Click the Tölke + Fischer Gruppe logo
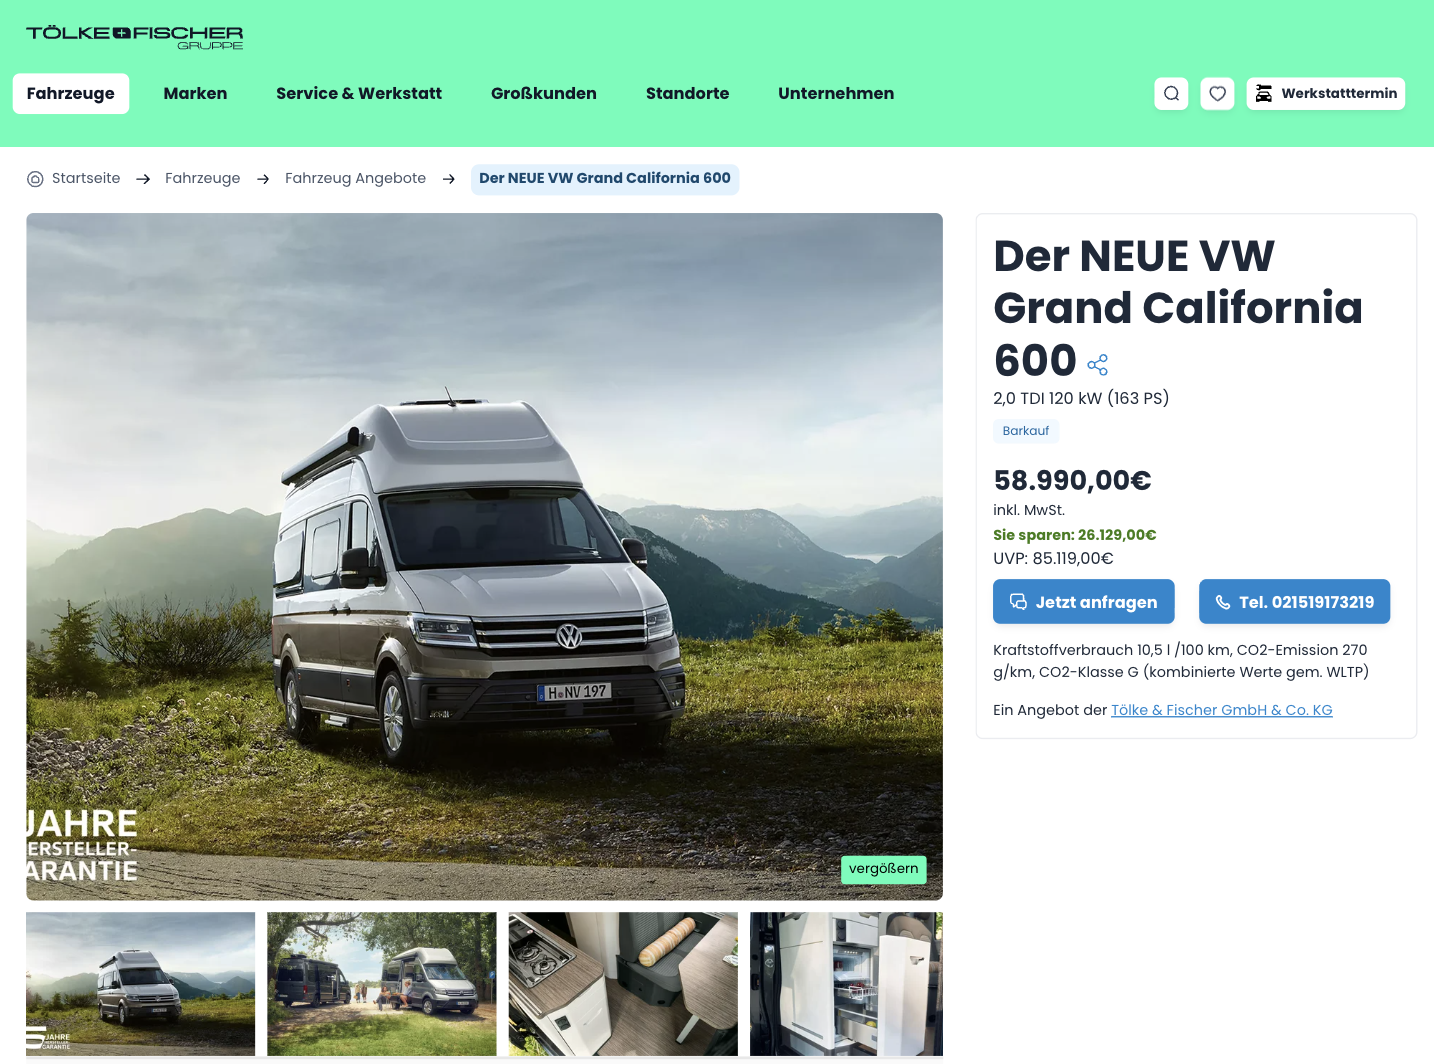The height and width of the screenshot is (1064, 1434). (x=135, y=37)
